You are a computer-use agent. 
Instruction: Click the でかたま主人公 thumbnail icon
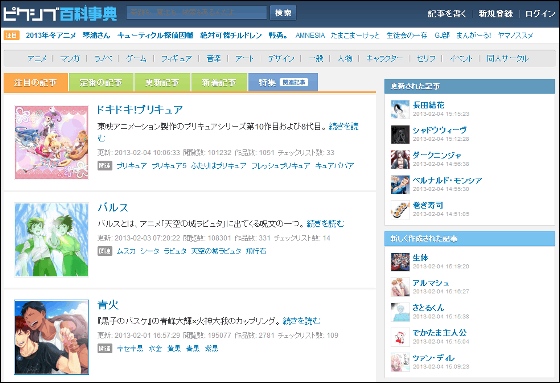coord(400,337)
